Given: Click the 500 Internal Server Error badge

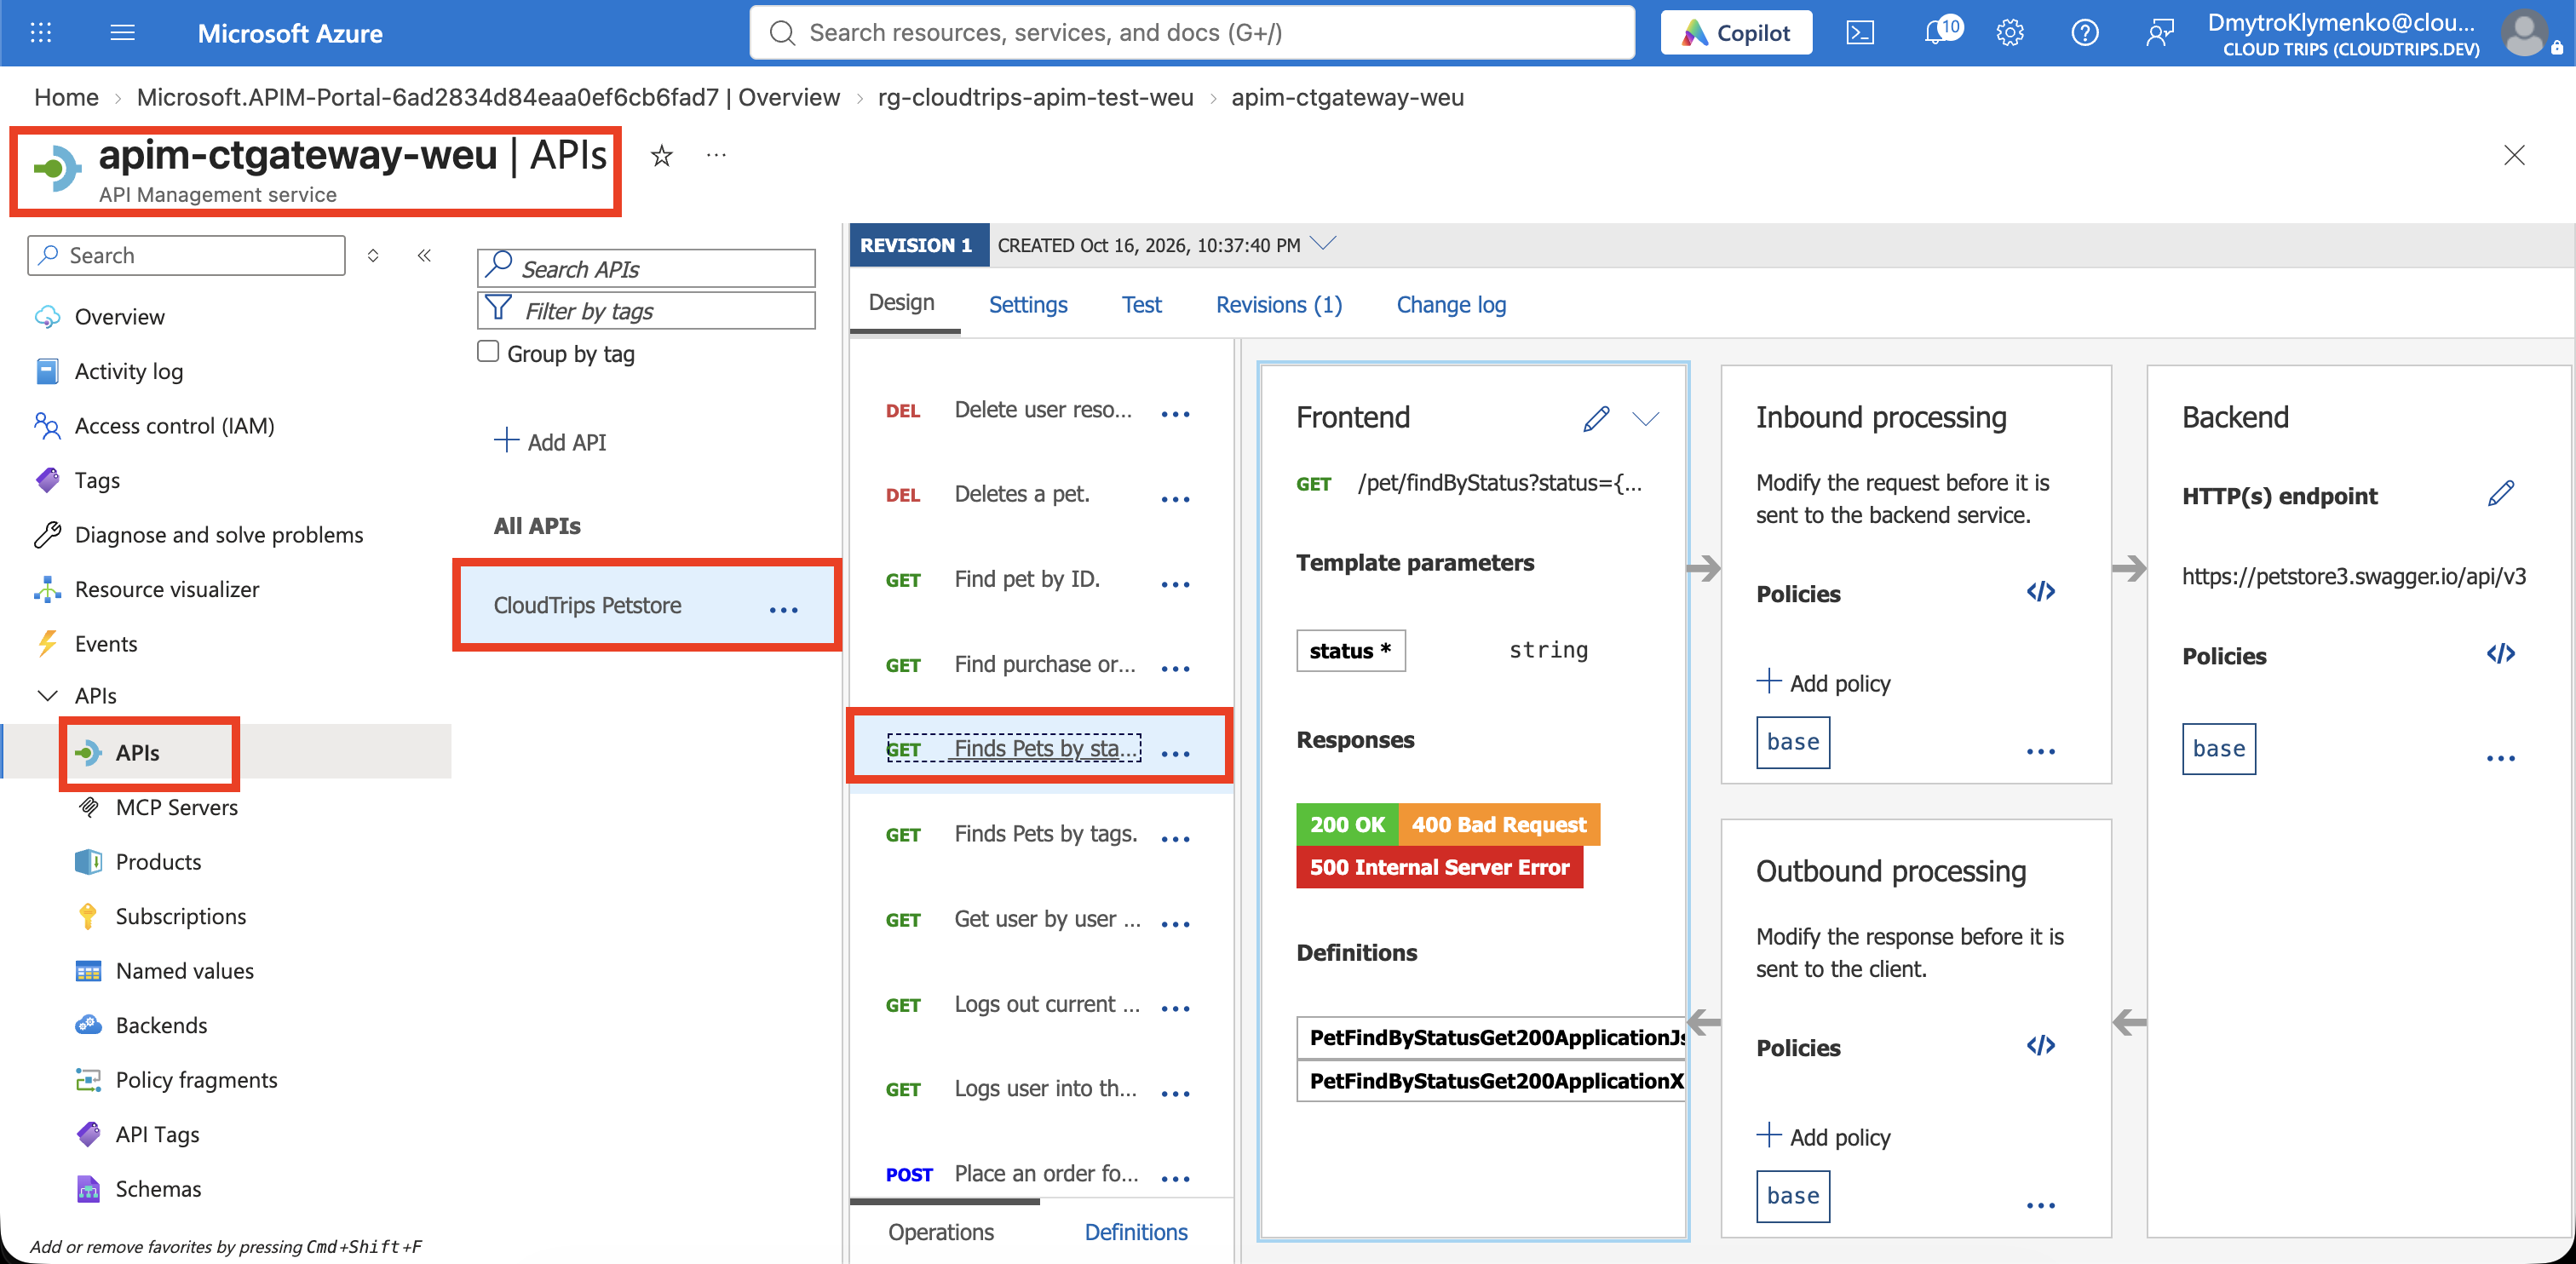Looking at the screenshot, I should click(x=1438, y=867).
